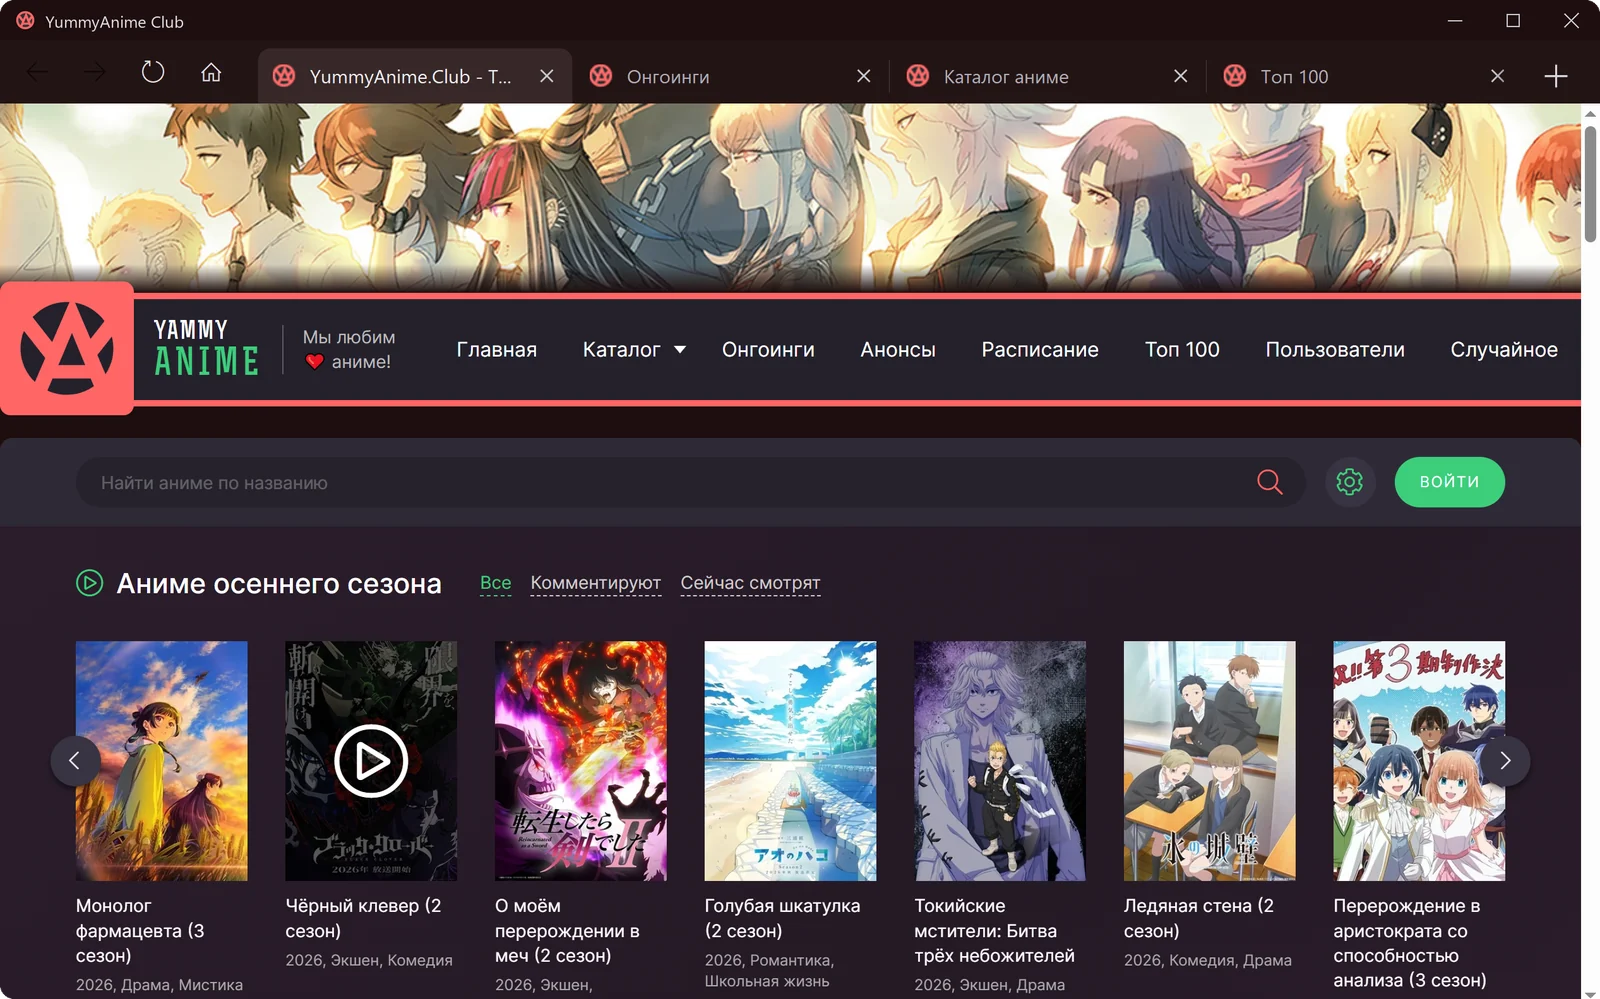
Task: Switch to the Каталог аниме browser tab
Action: (x=1049, y=76)
